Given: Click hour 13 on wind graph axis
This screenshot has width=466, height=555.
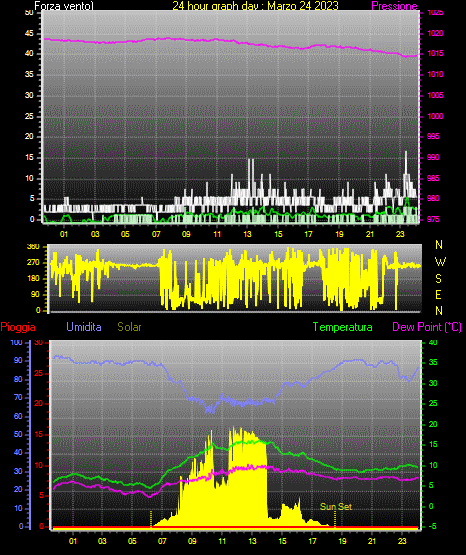Looking at the screenshot, I should (247, 234).
